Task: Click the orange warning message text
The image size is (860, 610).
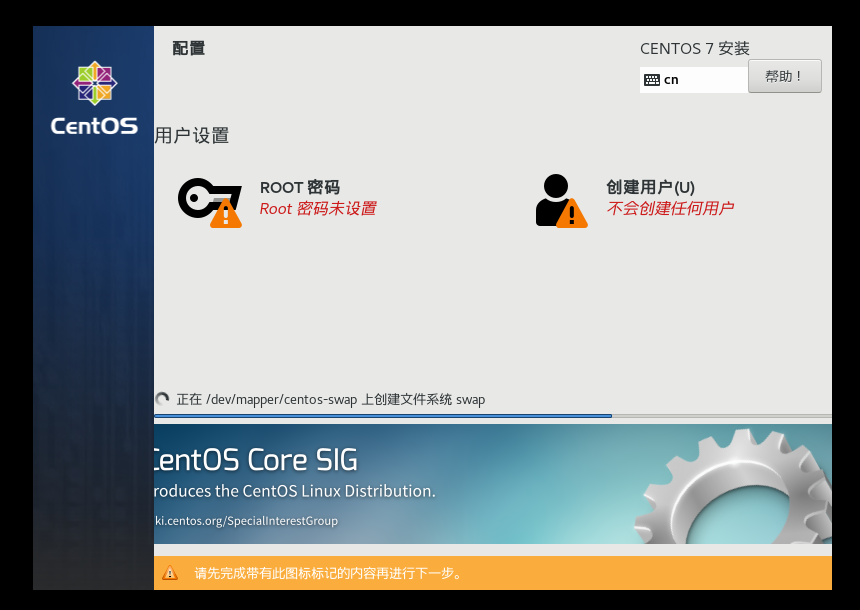Action: coord(329,573)
